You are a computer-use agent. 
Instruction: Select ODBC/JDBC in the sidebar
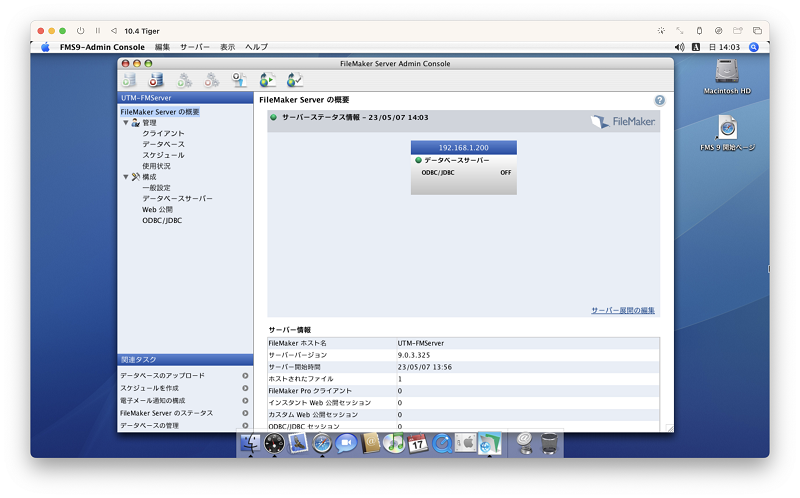pos(162,220)
